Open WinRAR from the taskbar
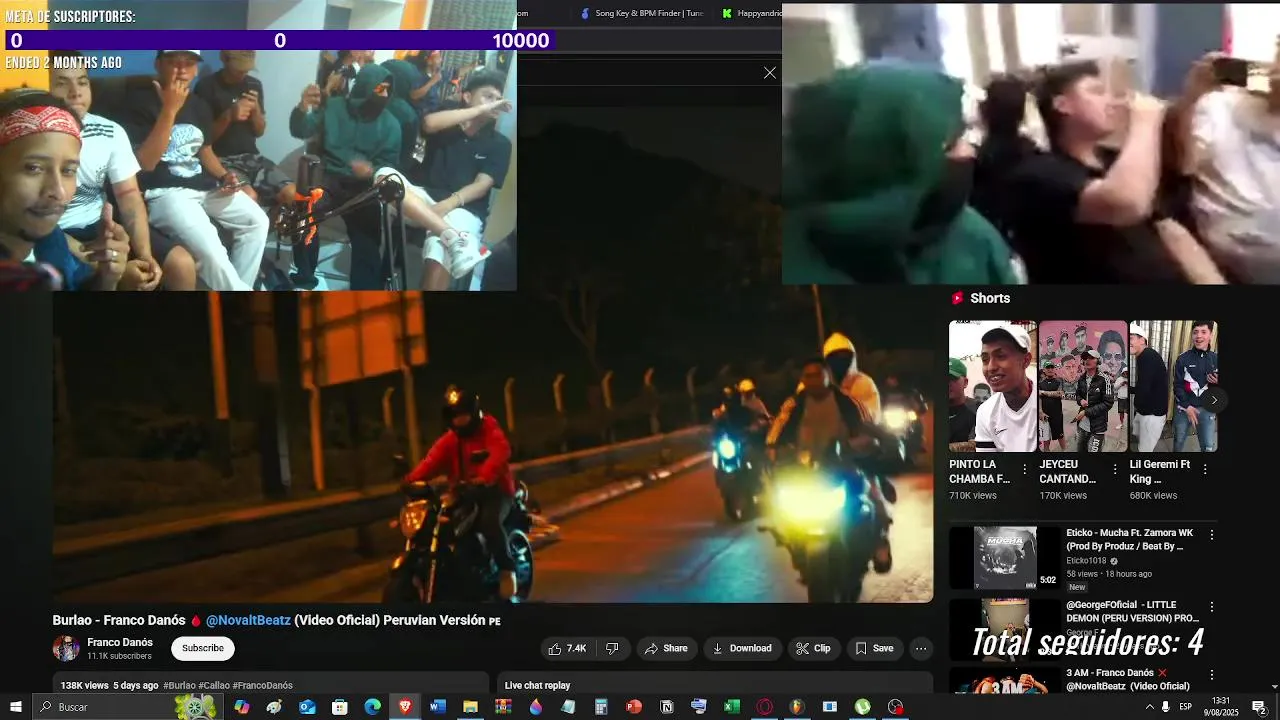 pos(503,707)
